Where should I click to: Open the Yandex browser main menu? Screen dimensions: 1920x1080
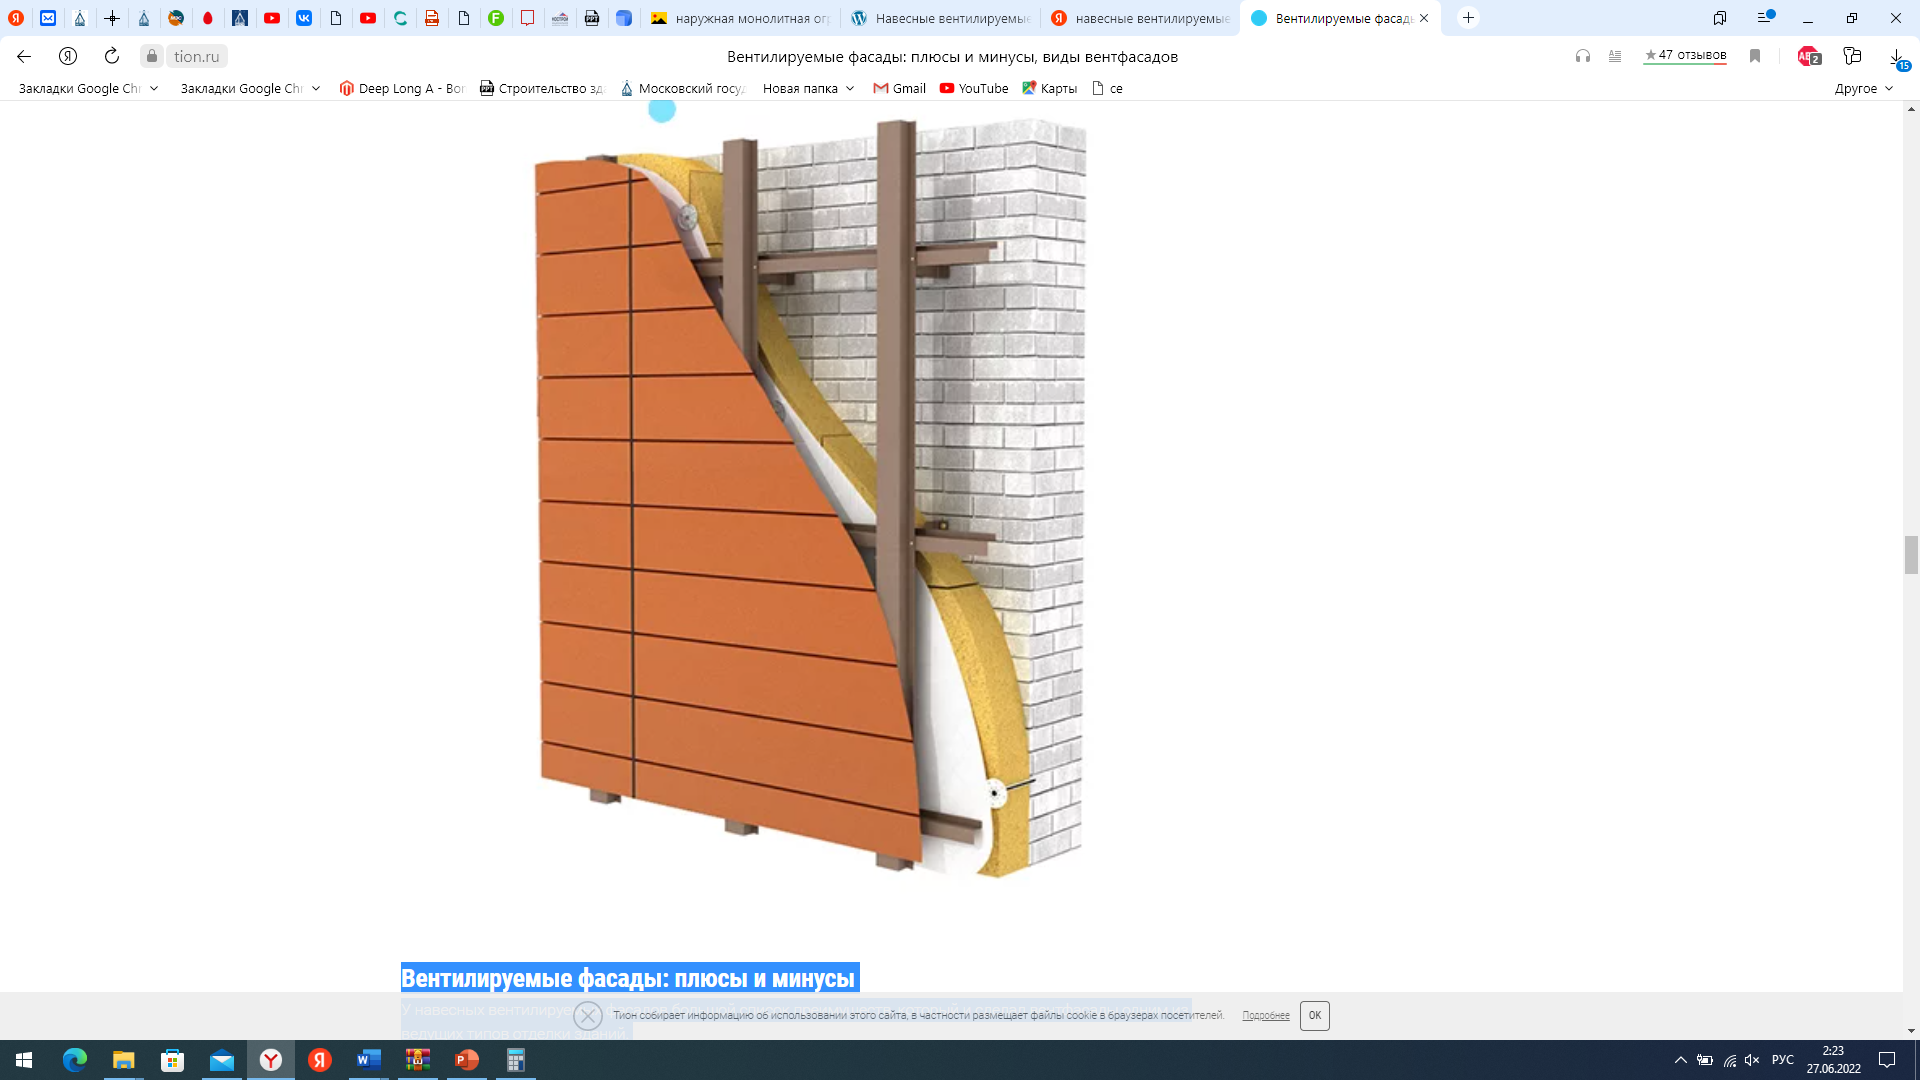pyautogui.click(x=1765, y=18)
